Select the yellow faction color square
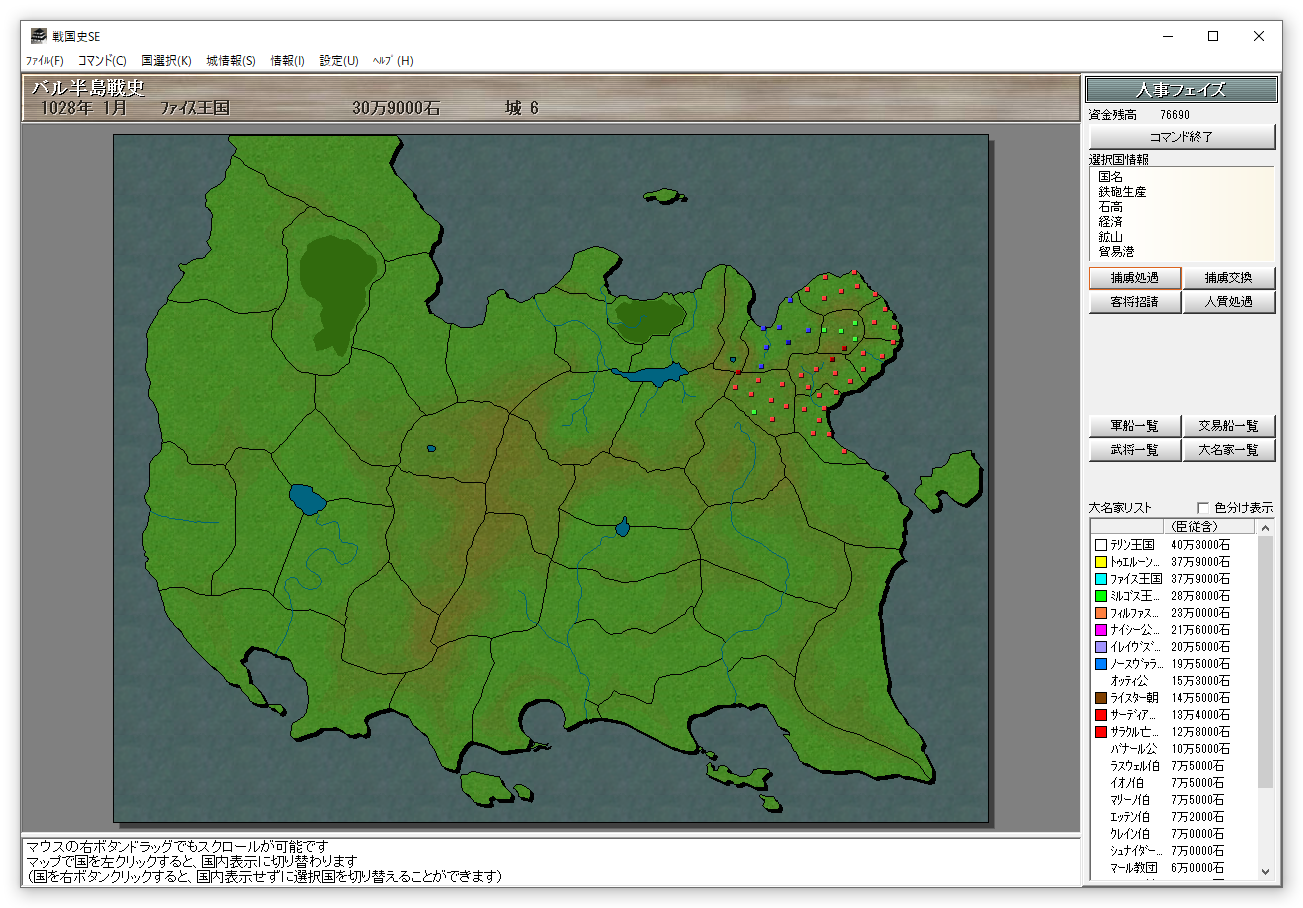Screen dimensions: 1303x908 point(1101,562)
